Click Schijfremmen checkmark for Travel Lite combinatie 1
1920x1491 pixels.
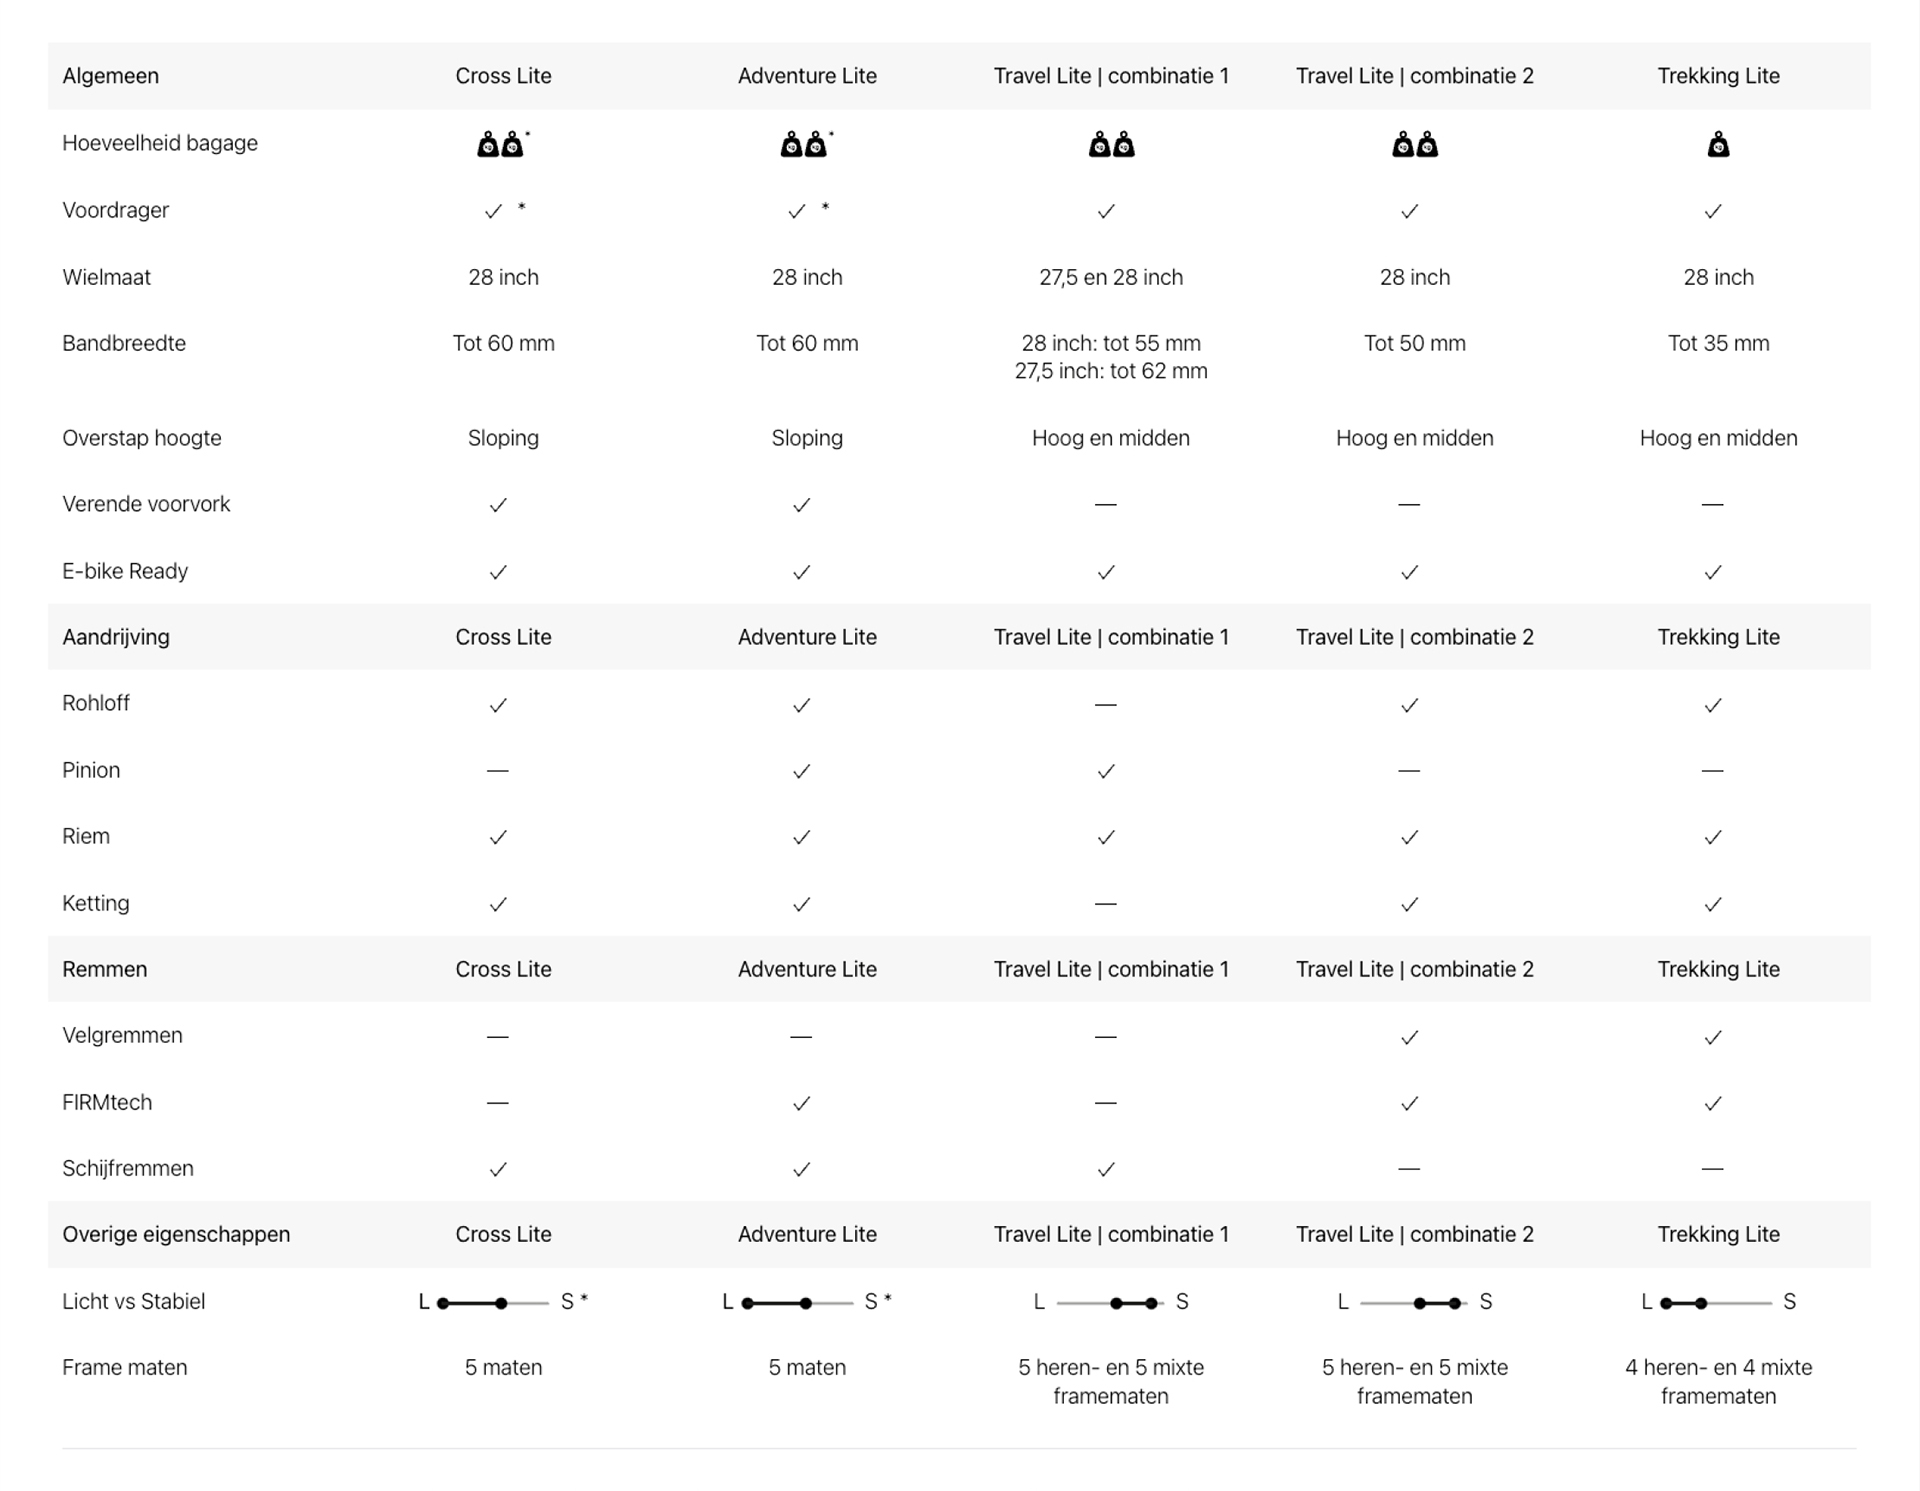point(1106,1169)
